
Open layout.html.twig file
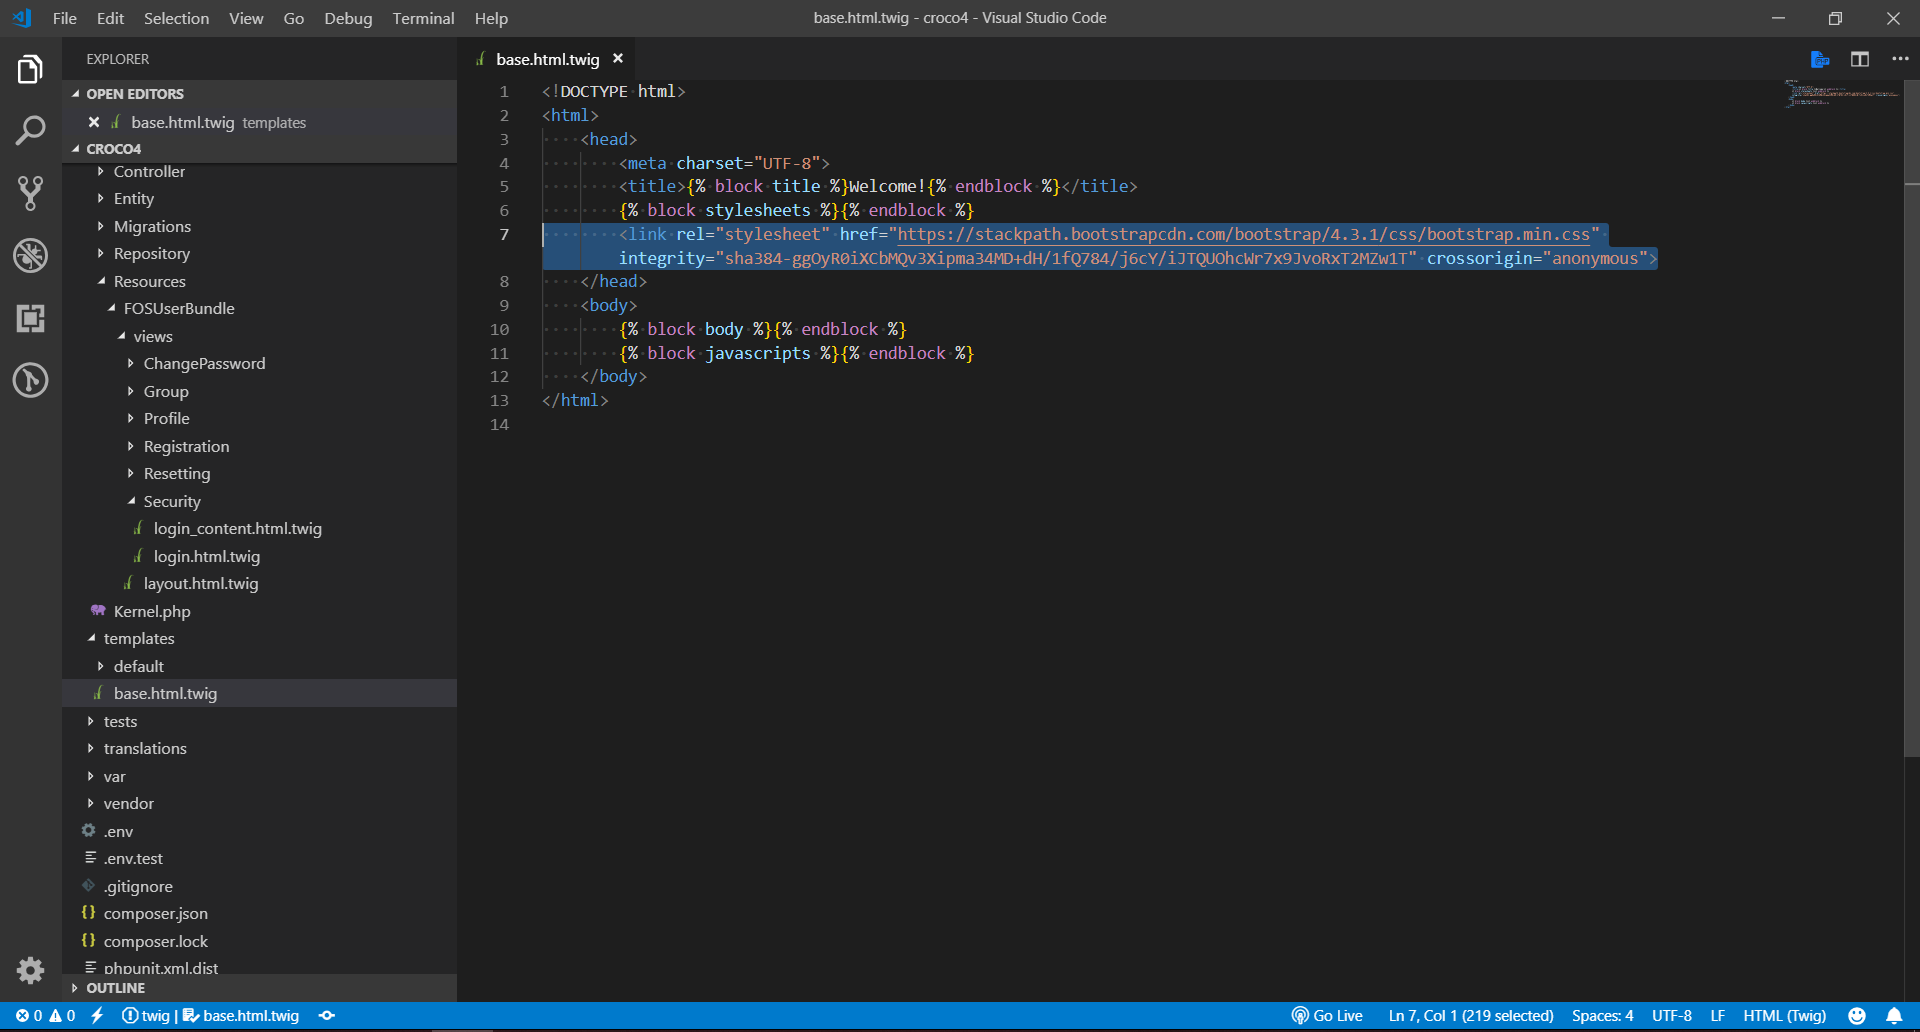(x=201, y=584)
